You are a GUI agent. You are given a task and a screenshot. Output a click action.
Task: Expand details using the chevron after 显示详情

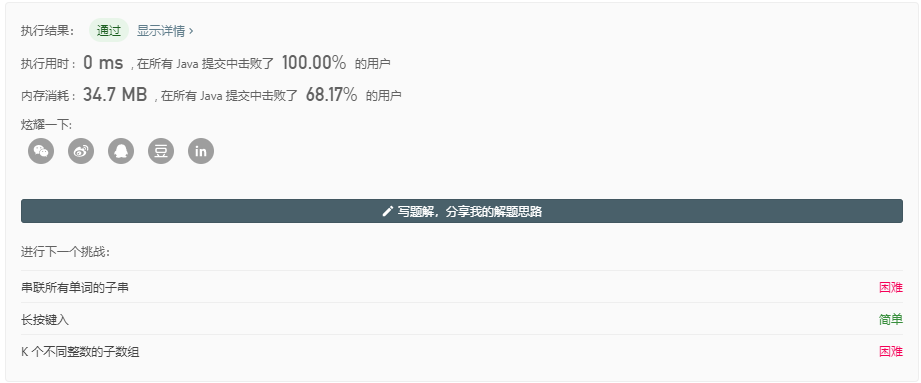tap(191, 31)
